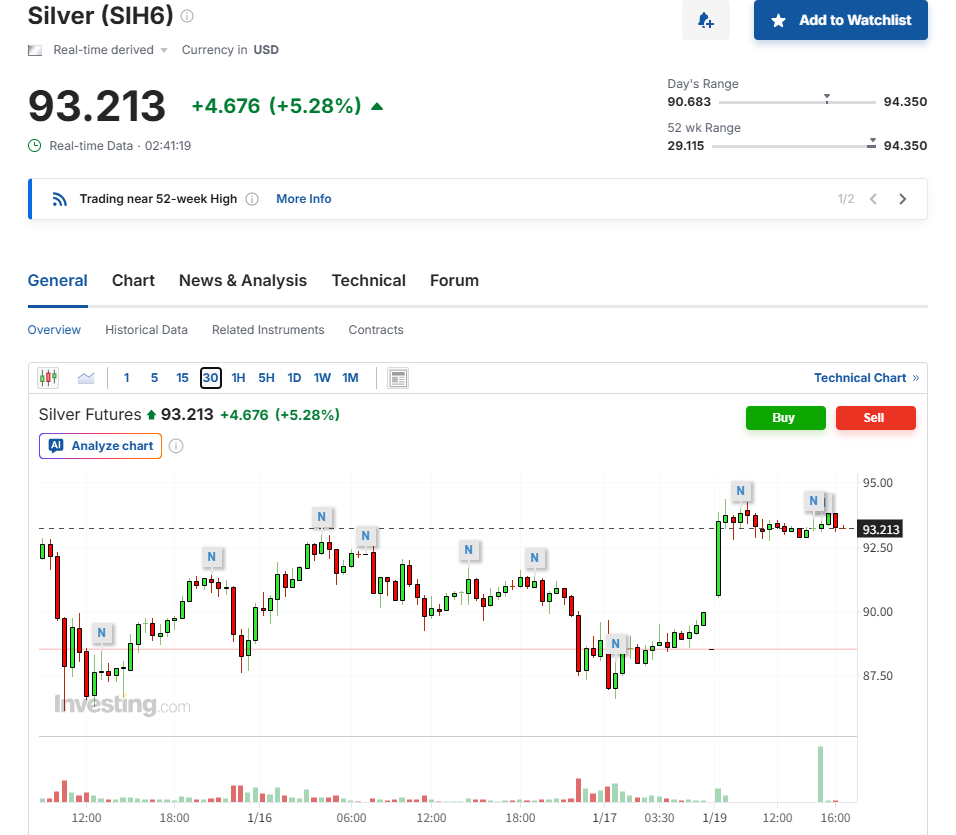Click the tallest volume bar near 16:00
Viewport: 956px width, 835px height.
pyautogui.click(x=821, y=774)
